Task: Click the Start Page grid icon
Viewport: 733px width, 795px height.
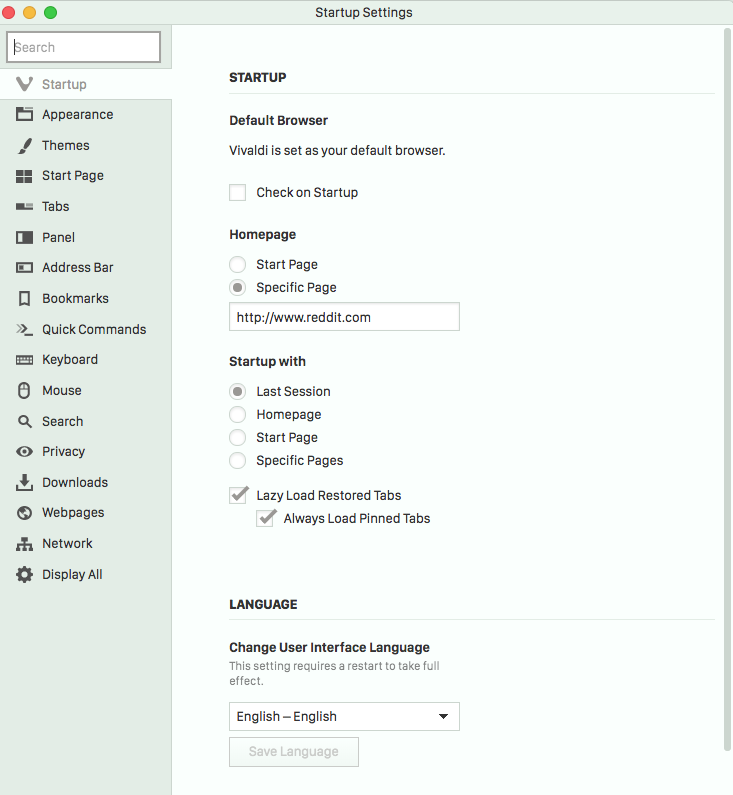Action: tap(24, 176)
